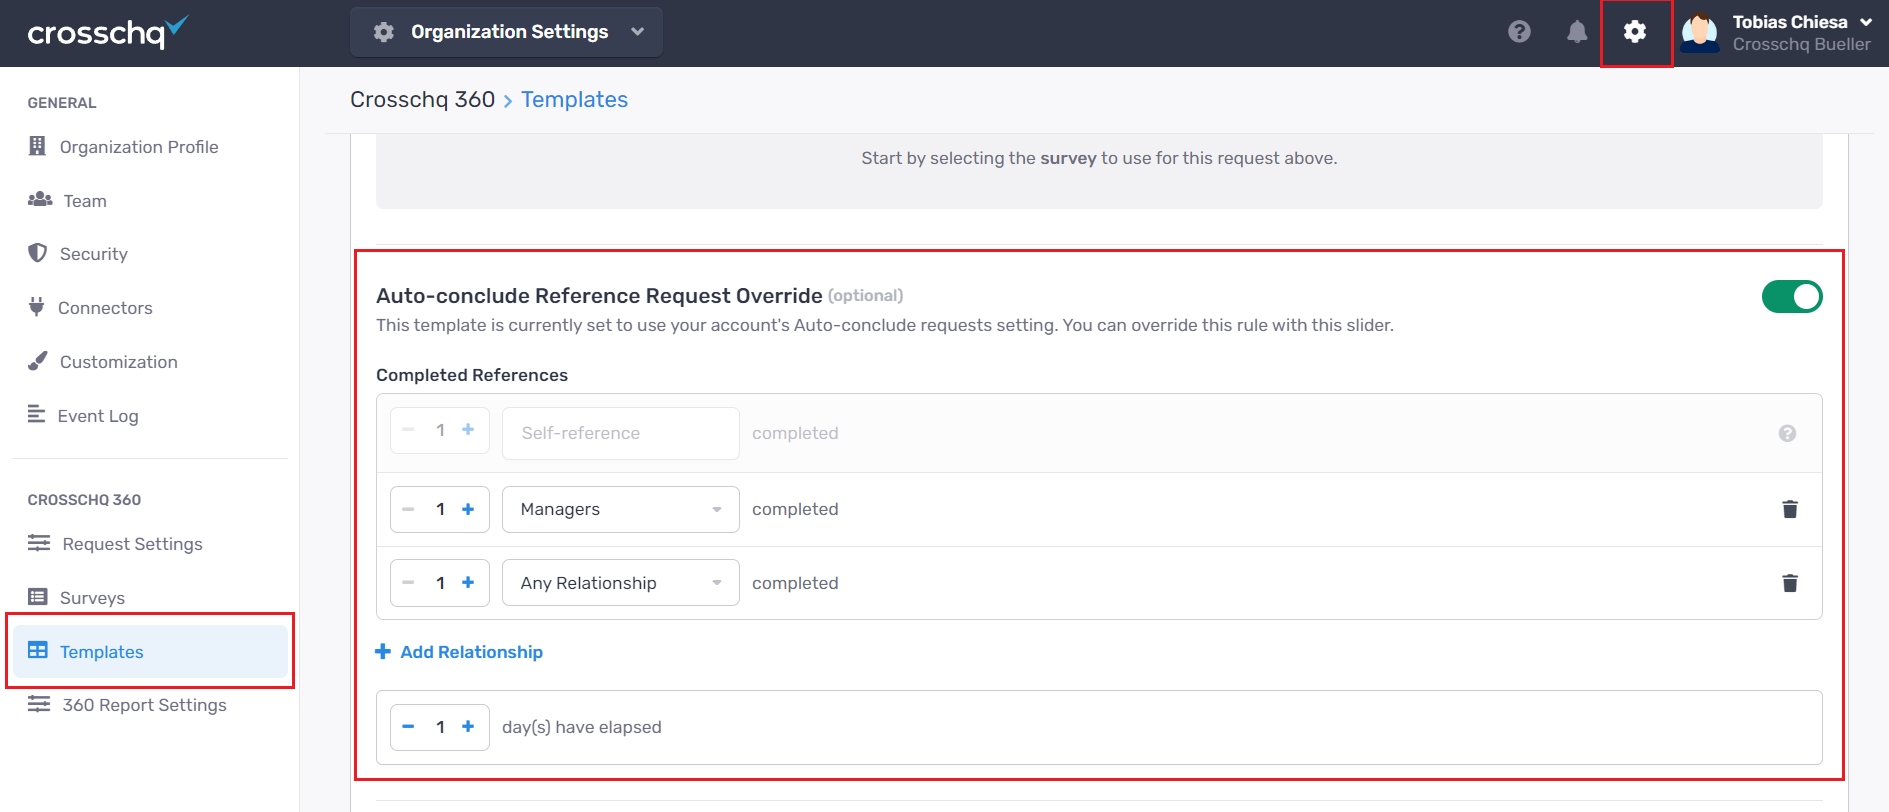Viewport: 1889px width, 812px height.
Task: Open the help question mark icon in top bar
Action: 1519,32
